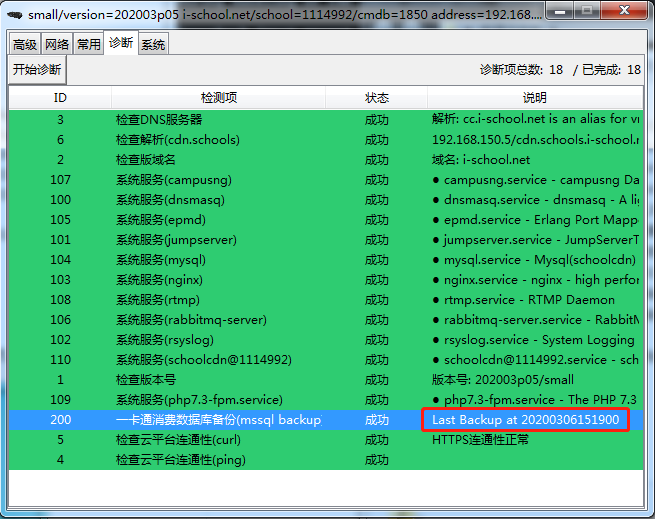Image resolution: width=655 pixels, height=519 pixels.
Task: Open the 网络 tab
Action: (57, 45)
